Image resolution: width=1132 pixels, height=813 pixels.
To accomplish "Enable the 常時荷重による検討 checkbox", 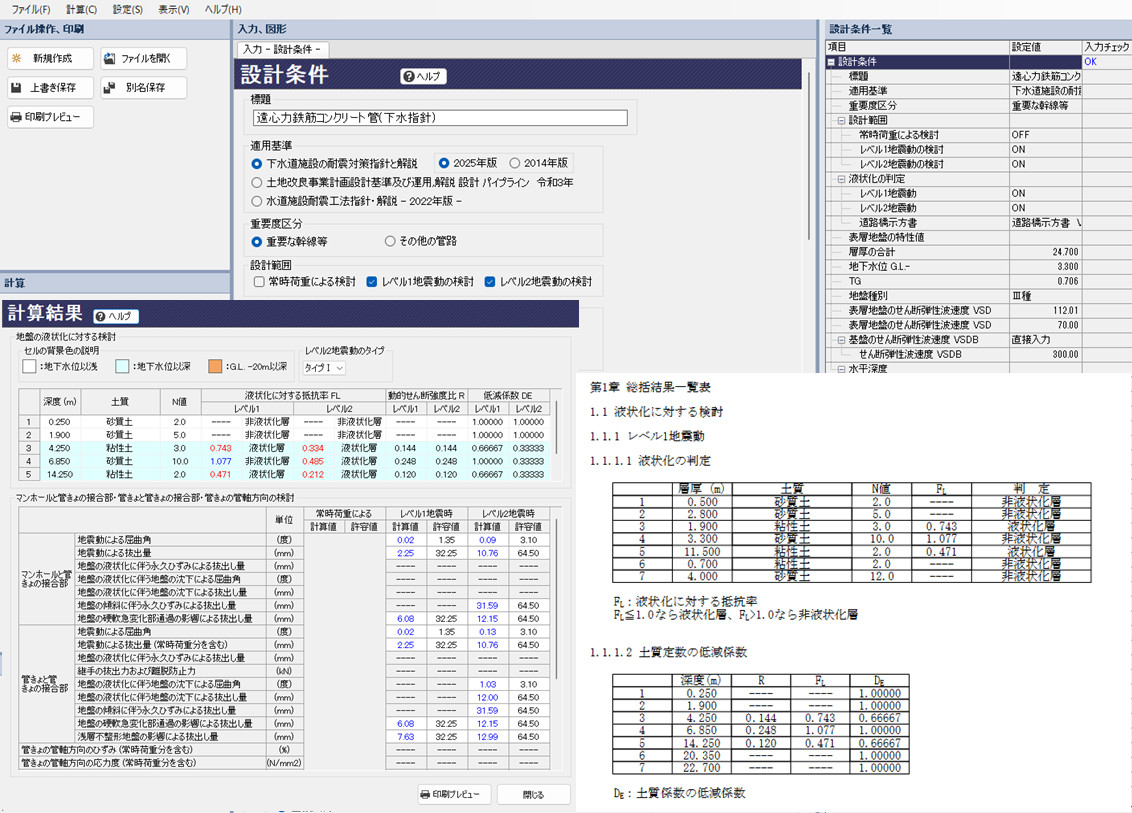I will 259,282.
